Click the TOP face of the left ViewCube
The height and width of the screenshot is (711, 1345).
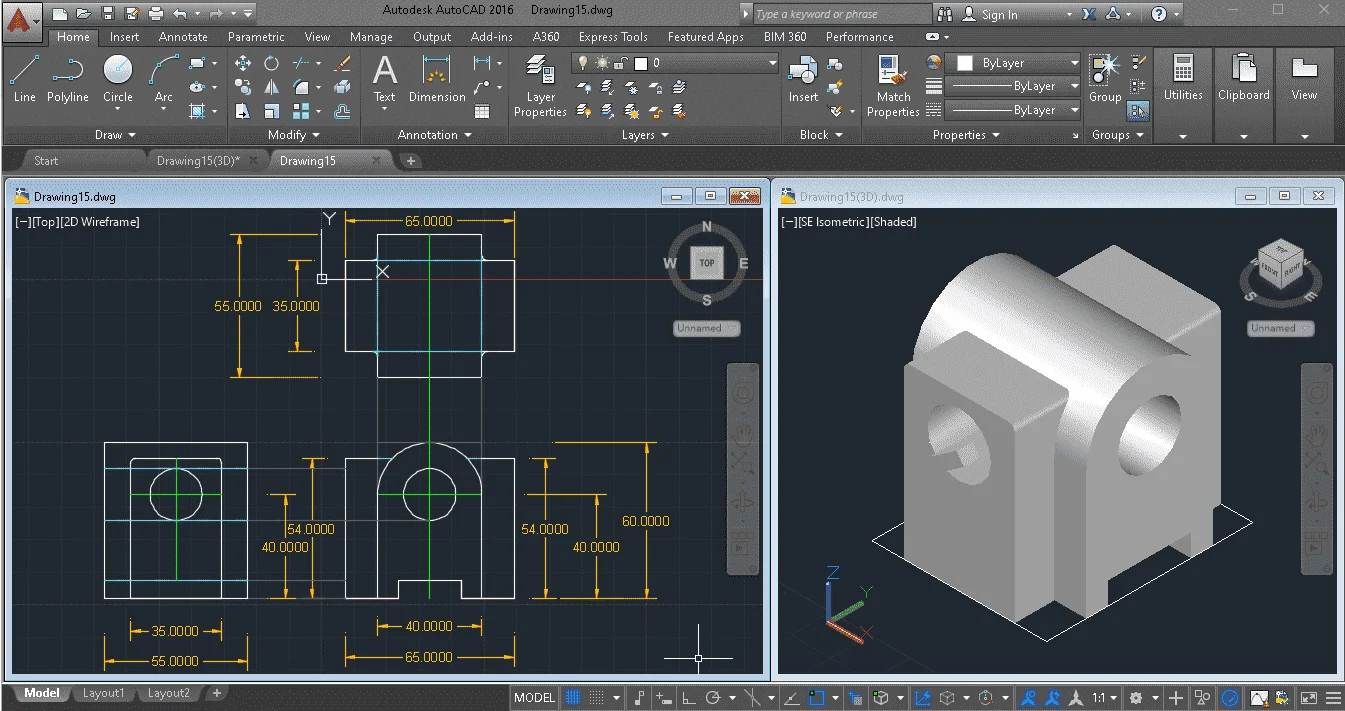(707, 263)
